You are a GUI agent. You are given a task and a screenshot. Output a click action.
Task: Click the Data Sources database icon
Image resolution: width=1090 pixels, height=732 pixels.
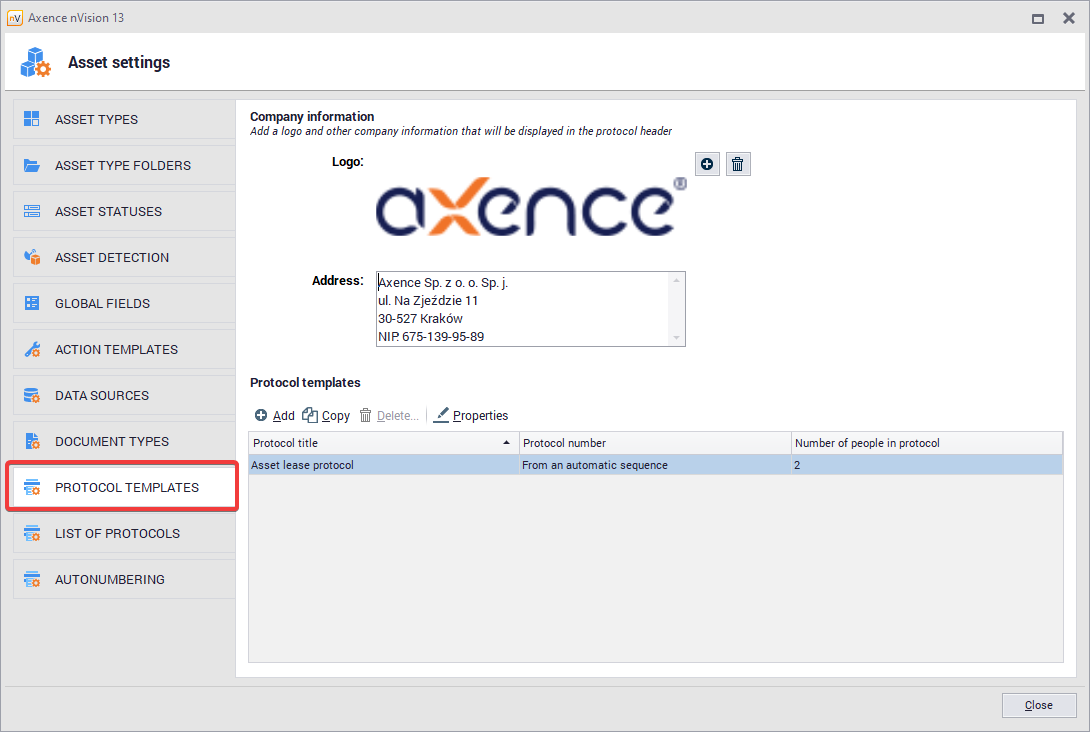[32, 396]
